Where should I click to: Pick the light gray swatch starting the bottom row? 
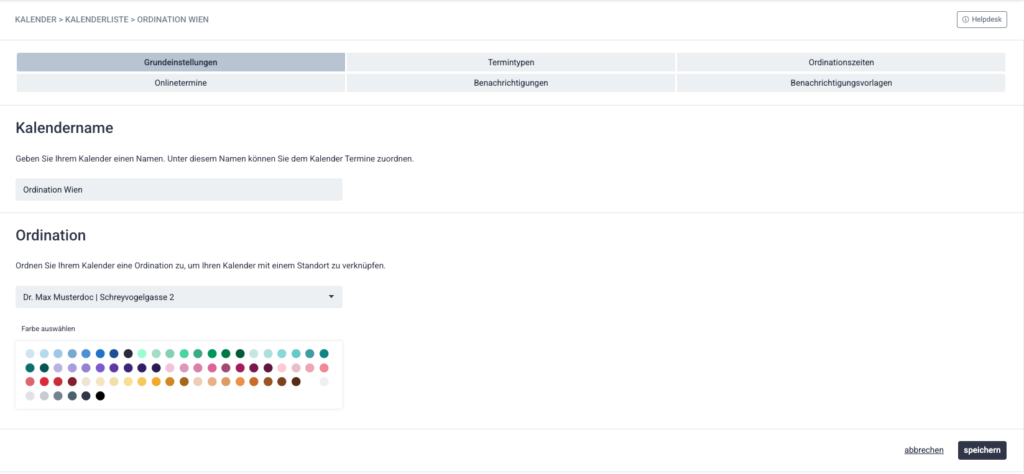pyautogui.click(x=30, y=396)
